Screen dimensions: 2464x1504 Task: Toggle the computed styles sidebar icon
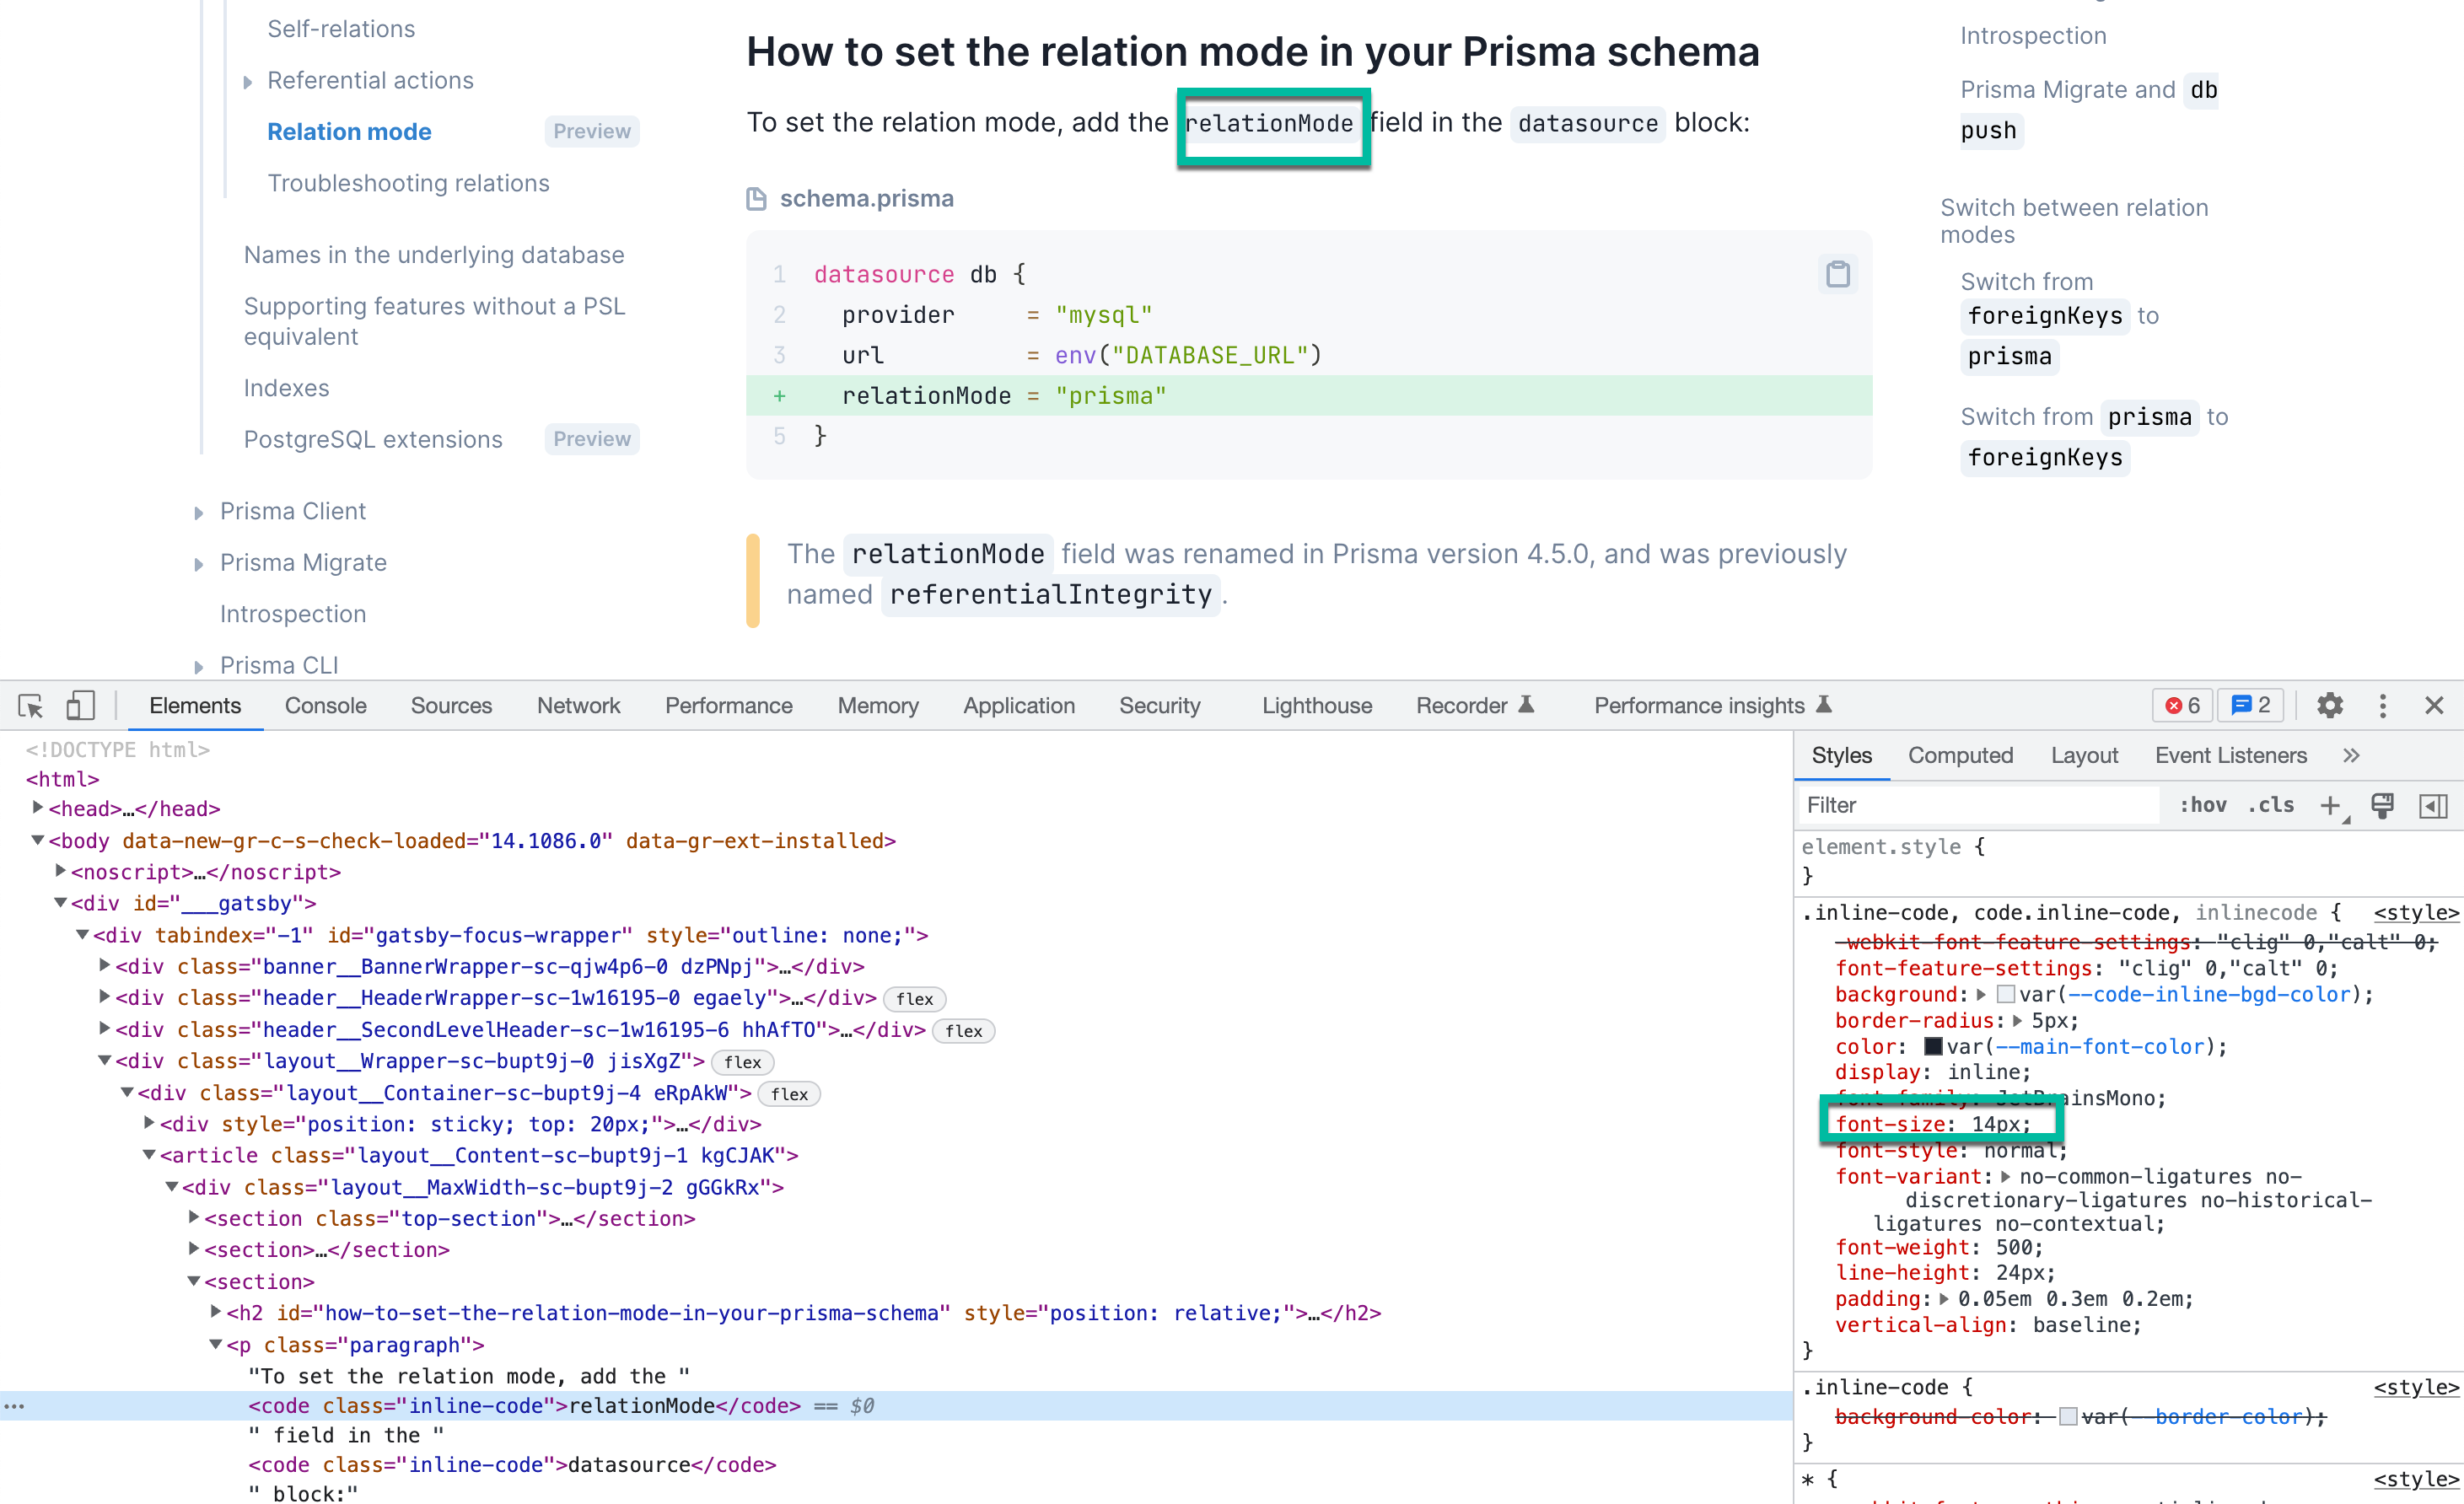2432,805
